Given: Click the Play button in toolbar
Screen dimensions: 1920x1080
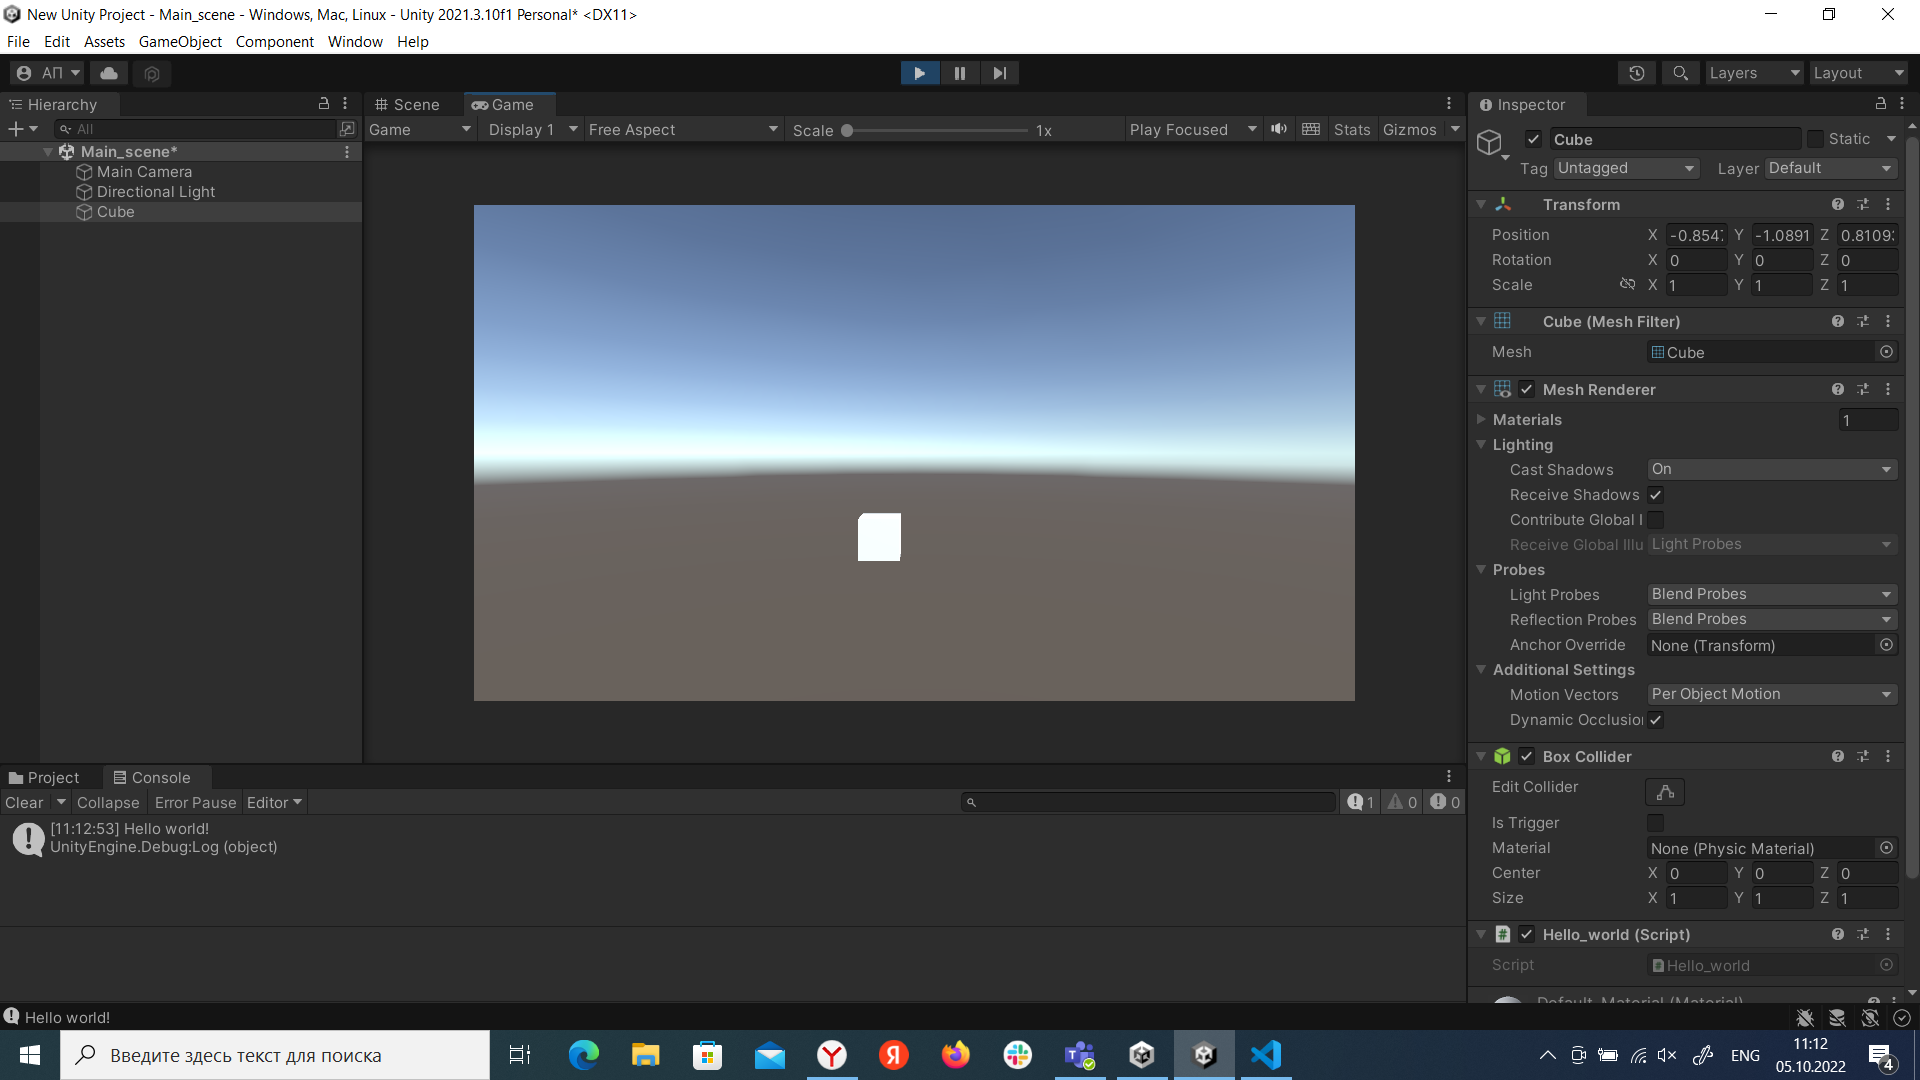Looking at the screenshot, I should click(919, 73).
